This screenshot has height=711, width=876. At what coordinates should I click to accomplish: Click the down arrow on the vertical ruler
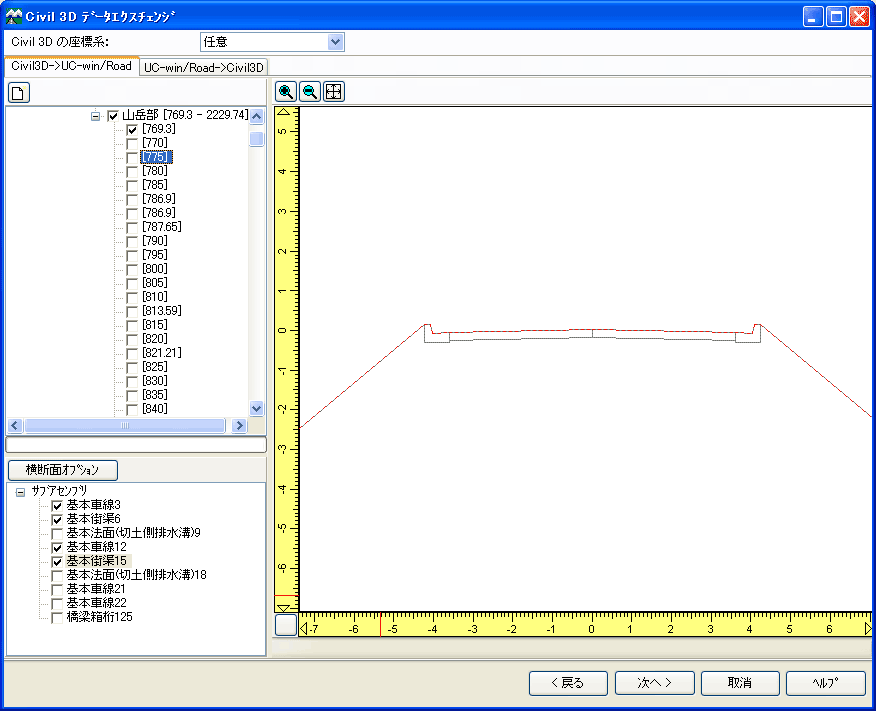click(x=284, y=607)
